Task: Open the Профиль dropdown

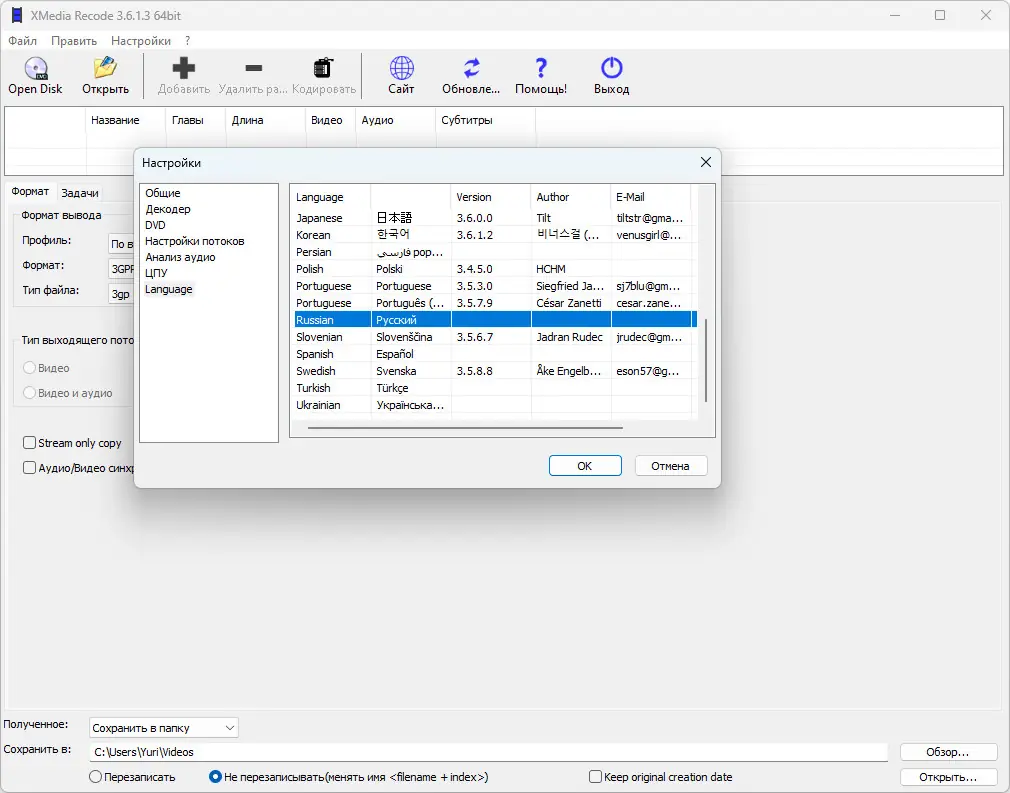Action: (x=121, y=244)
